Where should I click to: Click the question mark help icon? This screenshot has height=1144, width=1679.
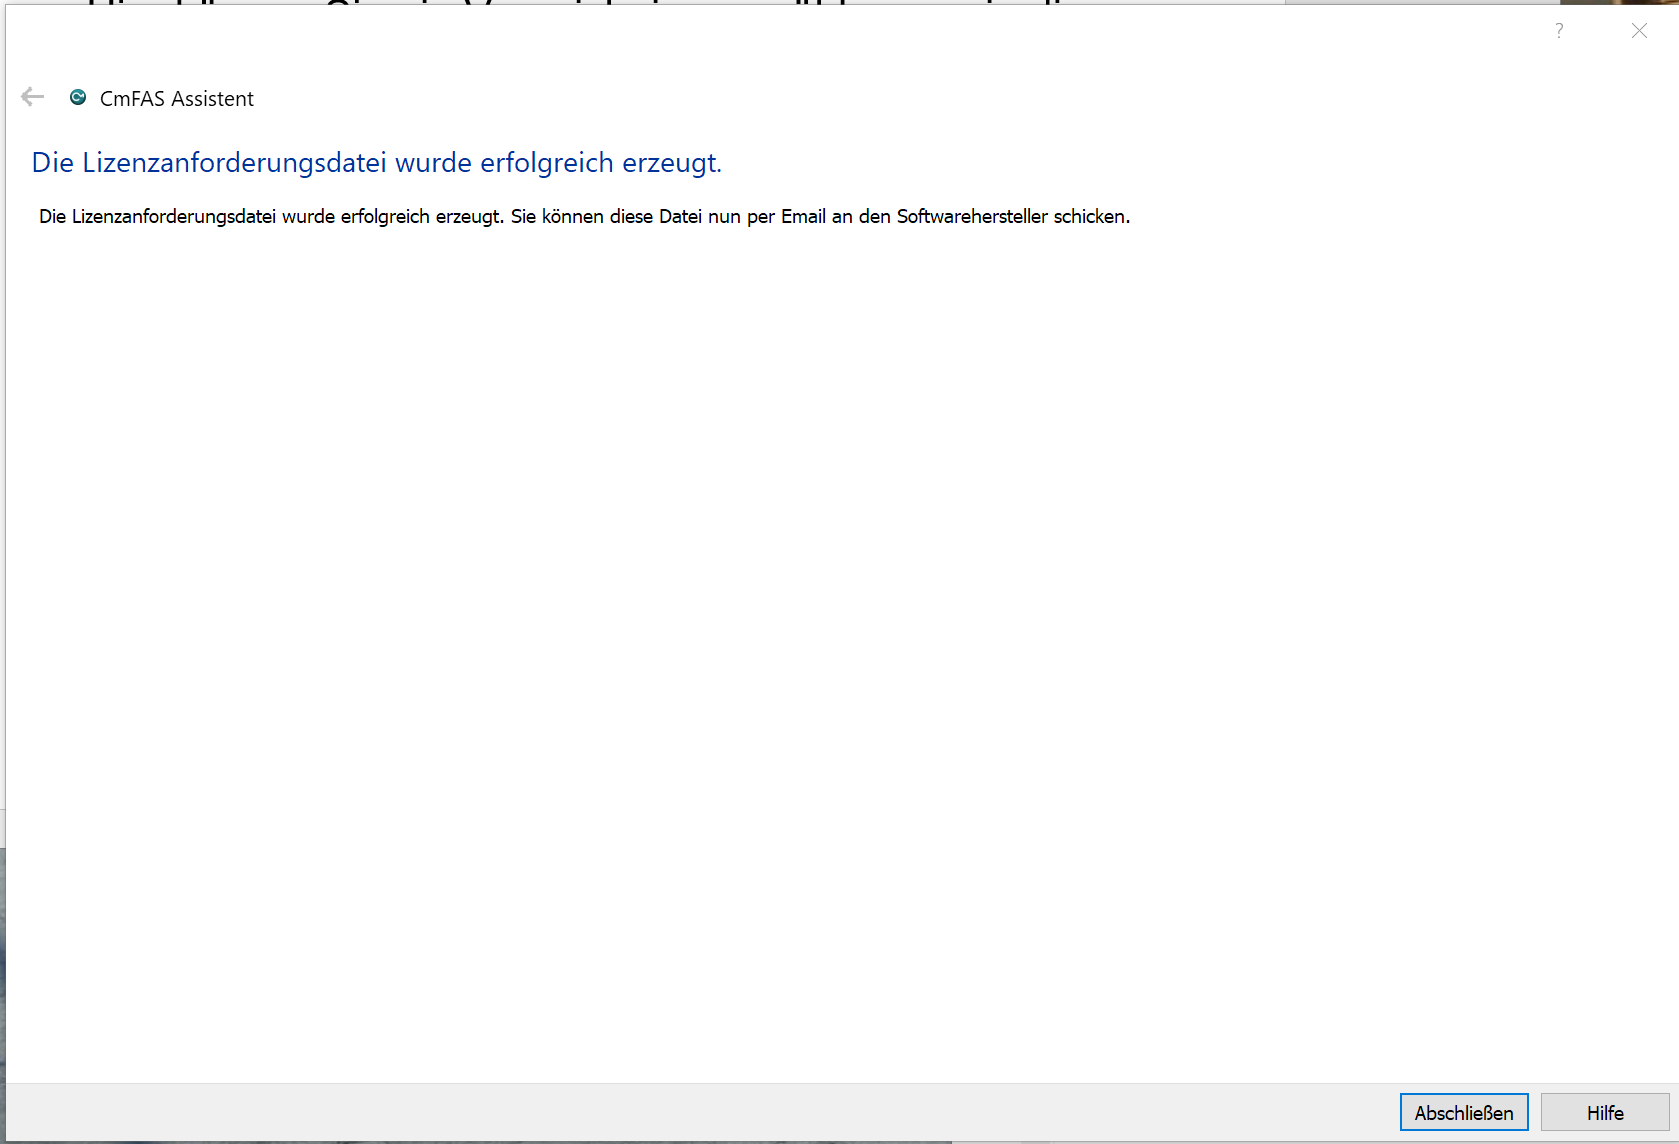coord(1558,31)
